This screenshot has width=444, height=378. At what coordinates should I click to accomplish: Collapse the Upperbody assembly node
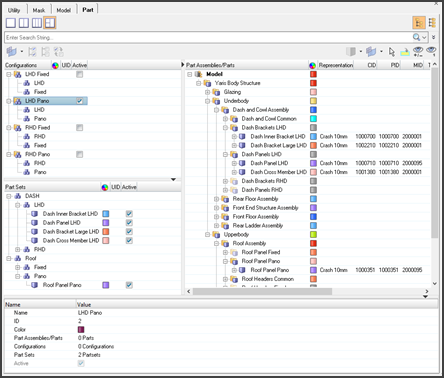point(208,235)
